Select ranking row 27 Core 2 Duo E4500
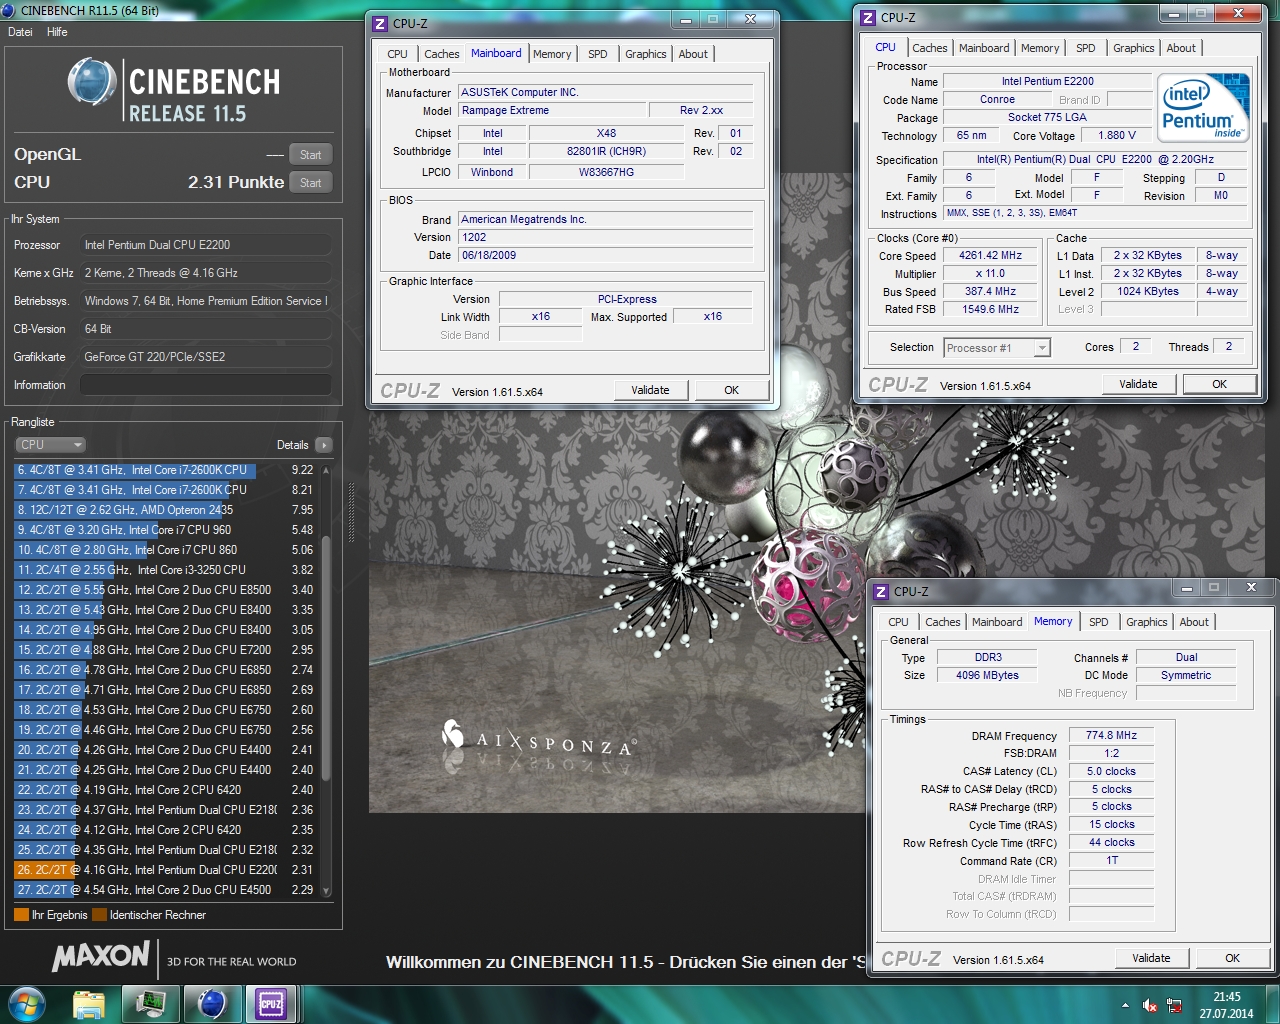 [166, 890]
